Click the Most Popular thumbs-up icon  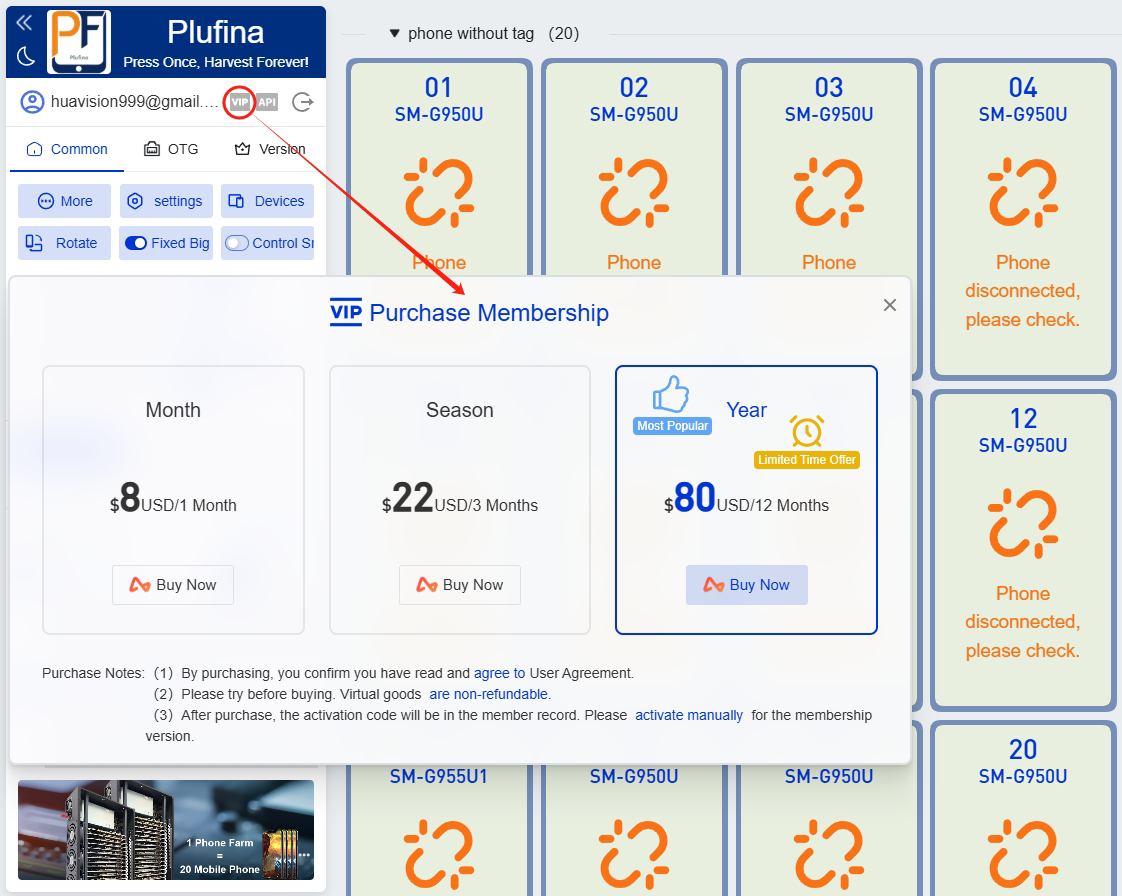671,394
